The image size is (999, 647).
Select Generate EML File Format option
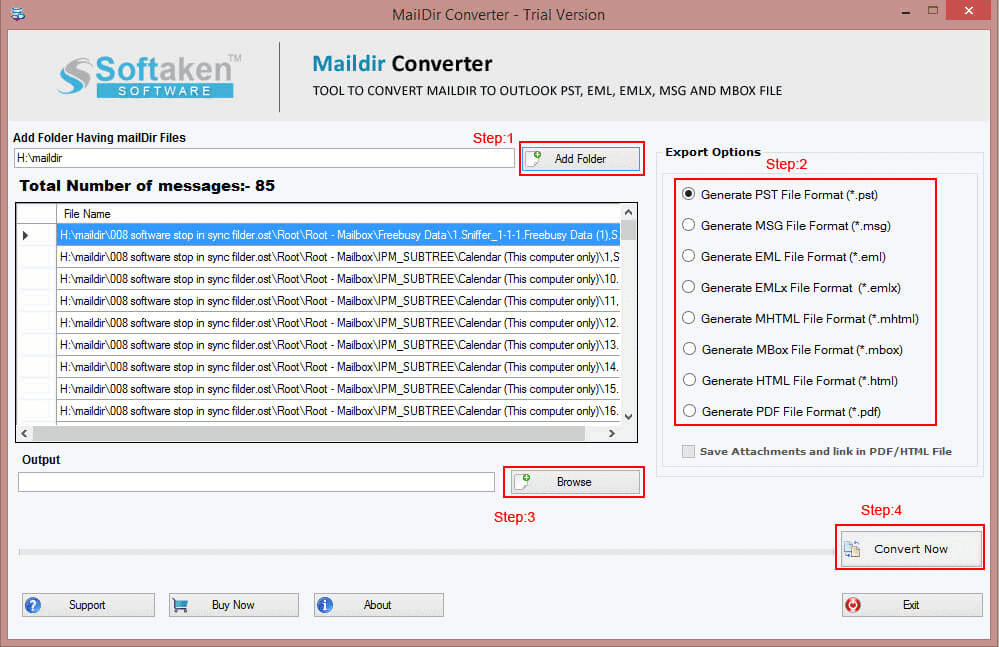click(x=784, y=257)
